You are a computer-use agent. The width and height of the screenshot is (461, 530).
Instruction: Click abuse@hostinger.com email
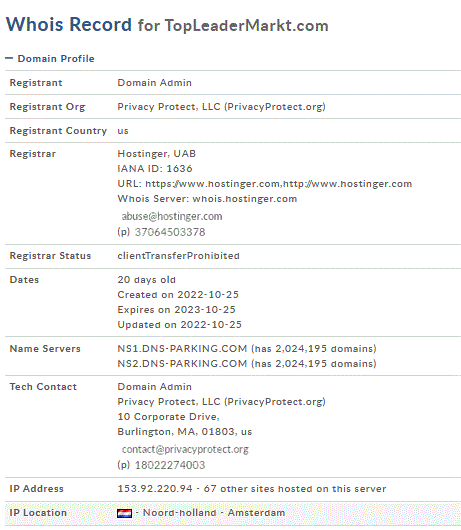click(x=172, y=216)
